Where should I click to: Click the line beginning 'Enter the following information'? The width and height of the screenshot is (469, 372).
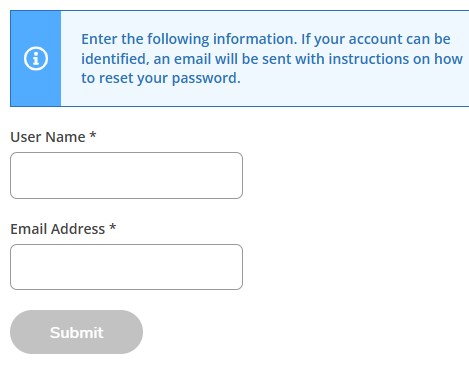[x=266, y=39]
